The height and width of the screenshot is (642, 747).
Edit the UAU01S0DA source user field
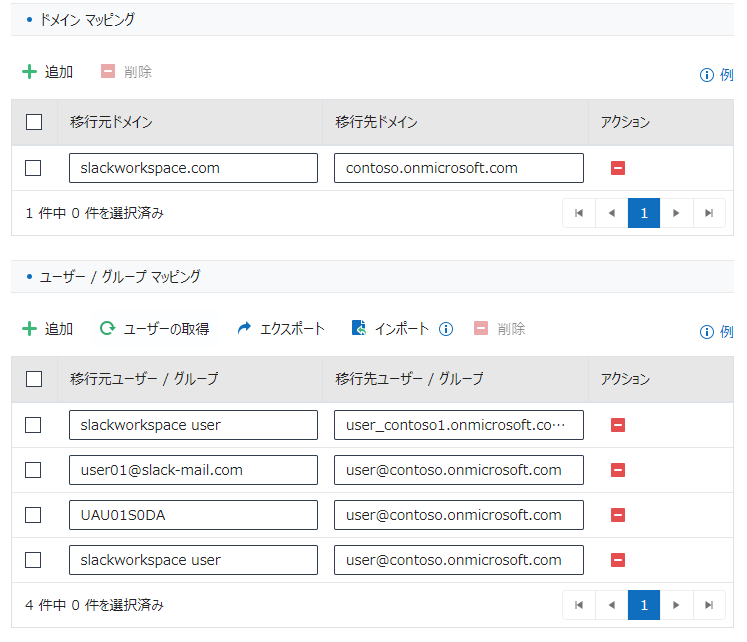click(x=193, y=515)
